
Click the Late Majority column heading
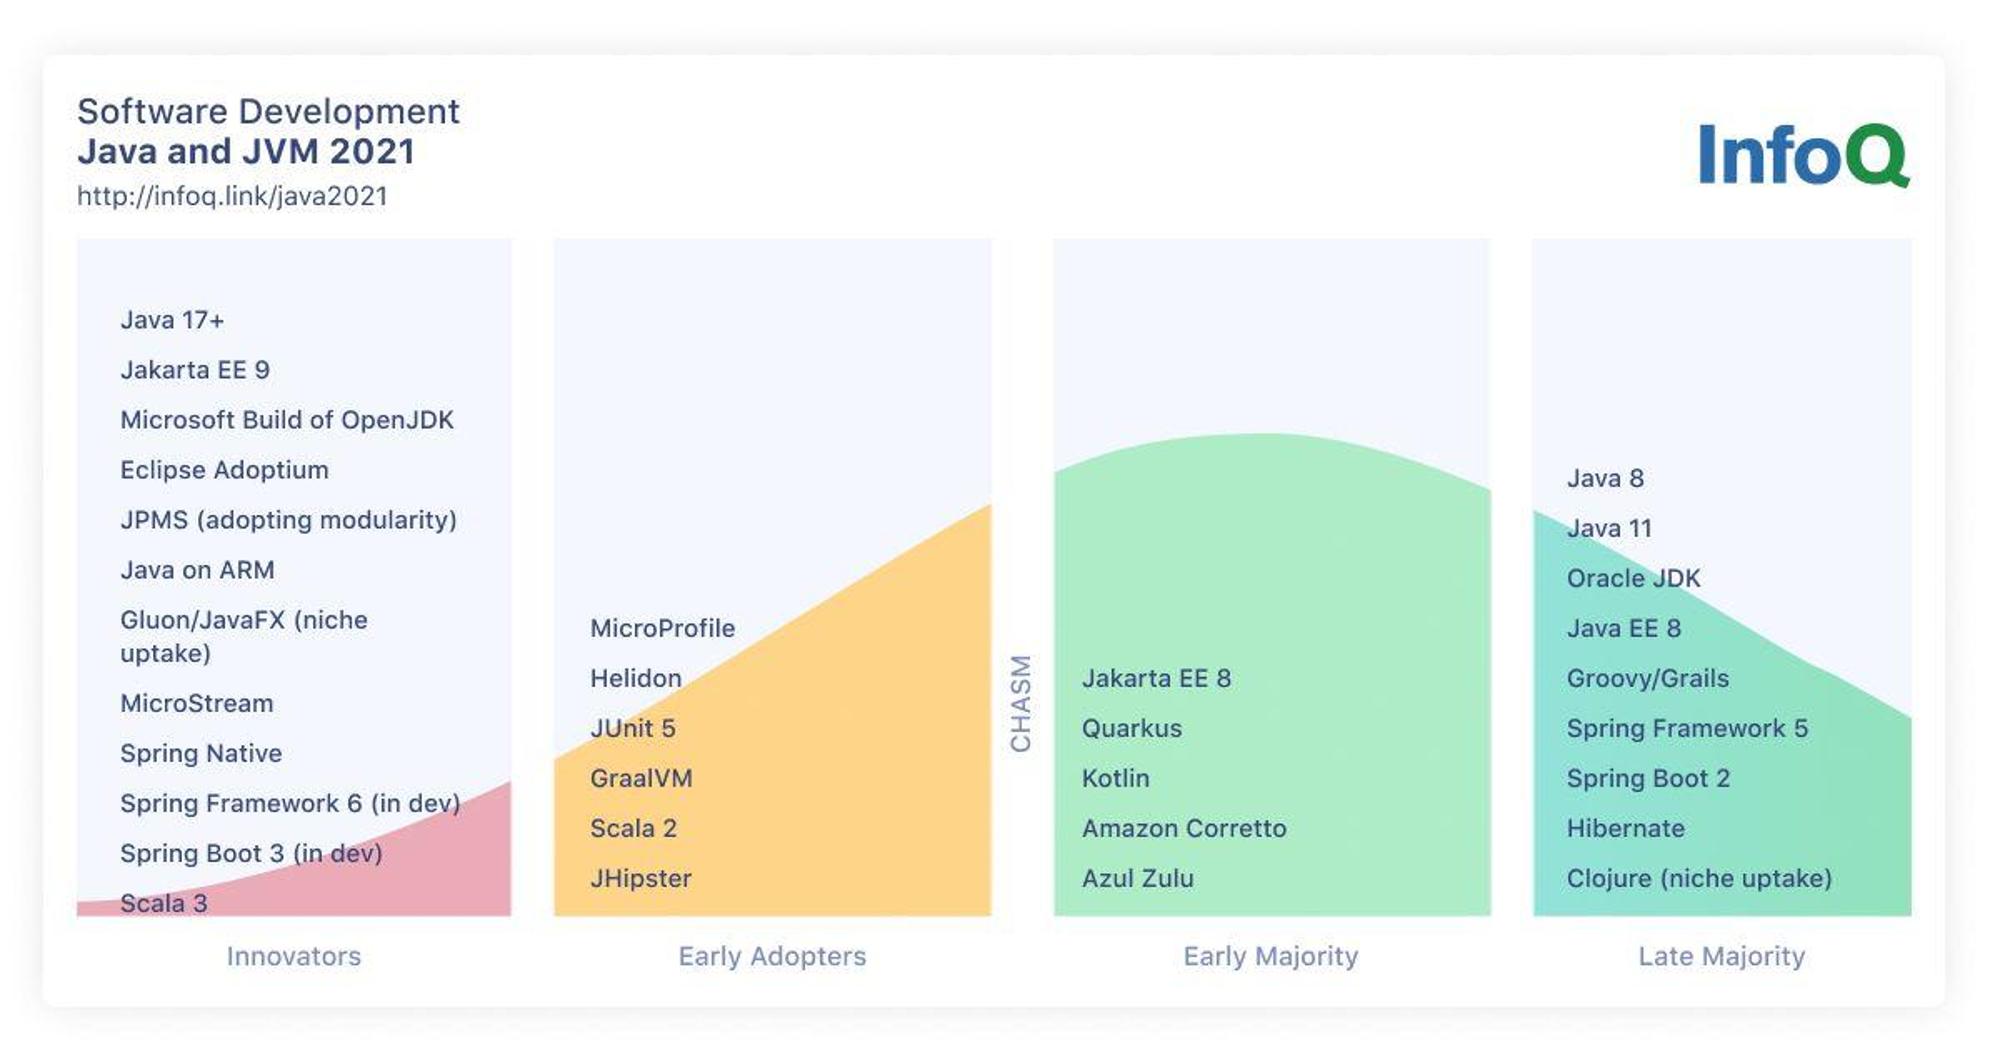coord(1721,956)
